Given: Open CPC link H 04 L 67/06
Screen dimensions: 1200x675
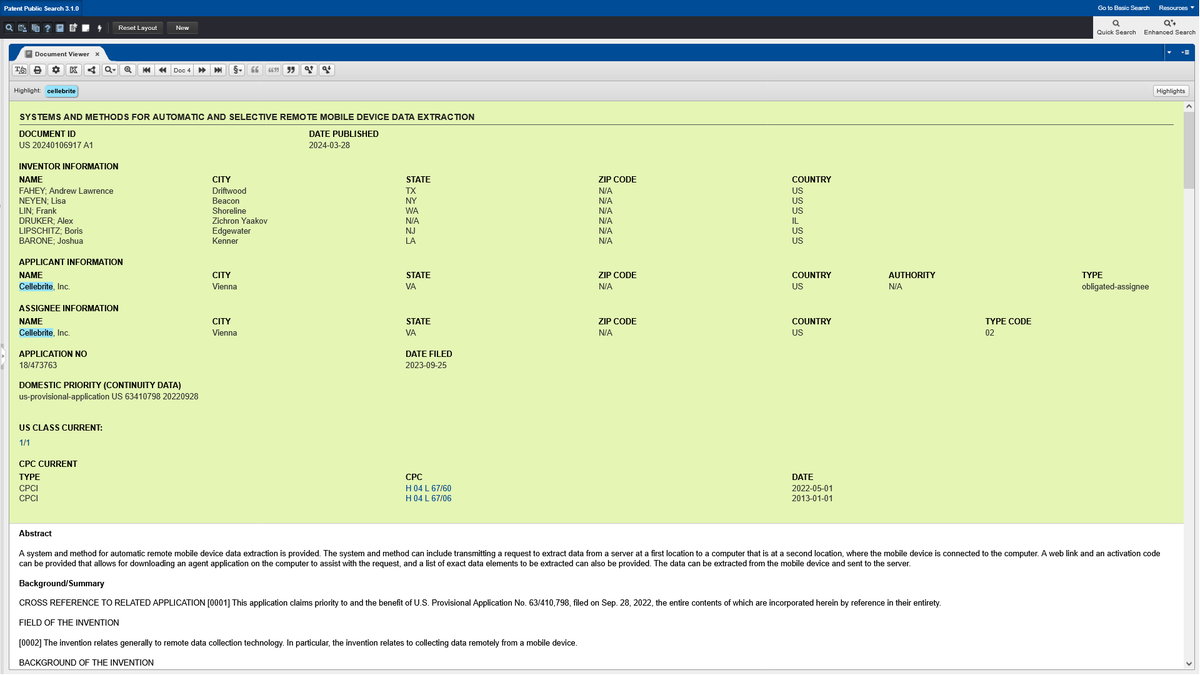Looking at the screenshot, I should click(429, 498).
